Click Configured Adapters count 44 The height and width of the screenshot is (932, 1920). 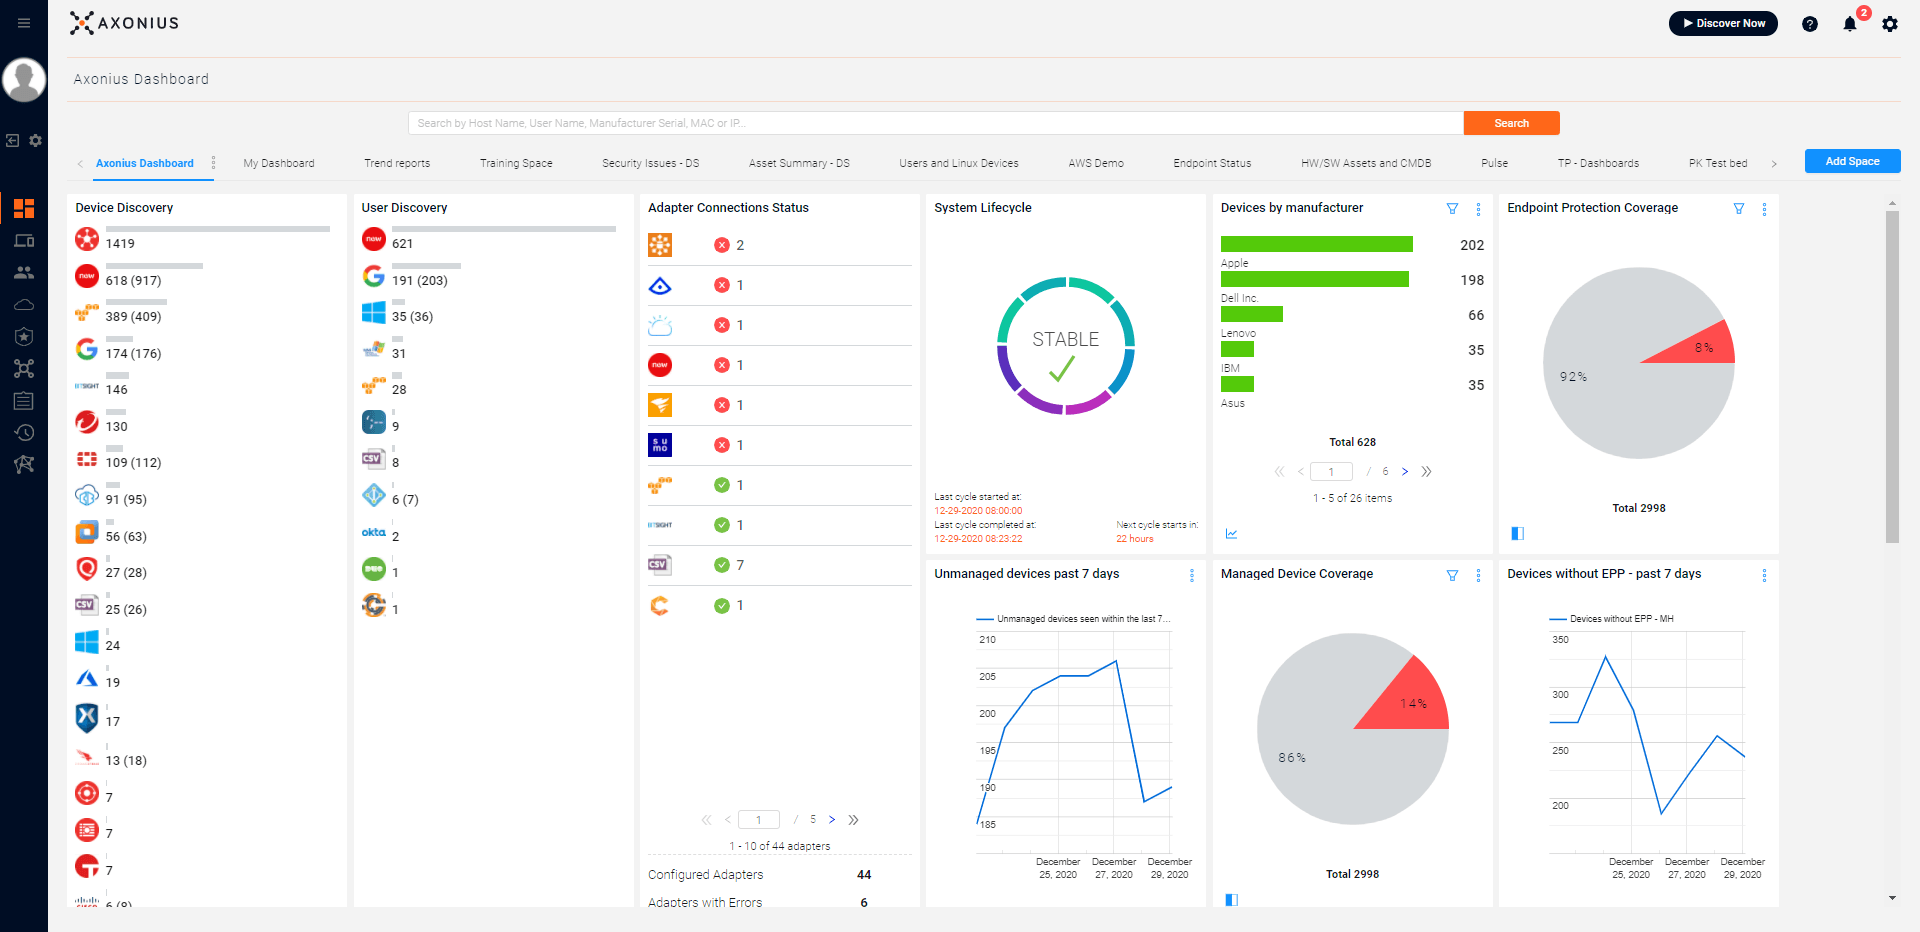(864, 875)
